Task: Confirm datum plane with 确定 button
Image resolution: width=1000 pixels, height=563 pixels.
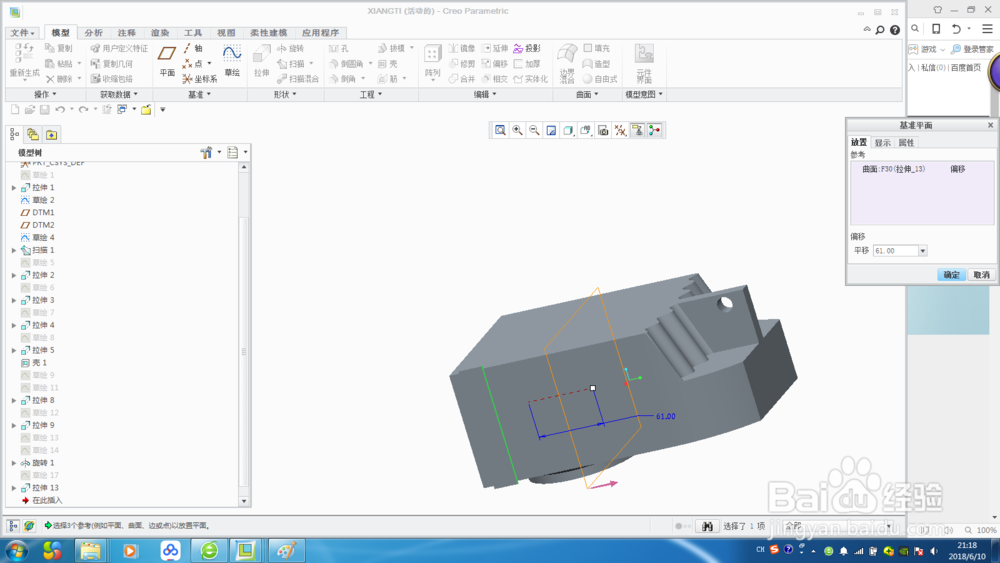Action: [951, 275]
